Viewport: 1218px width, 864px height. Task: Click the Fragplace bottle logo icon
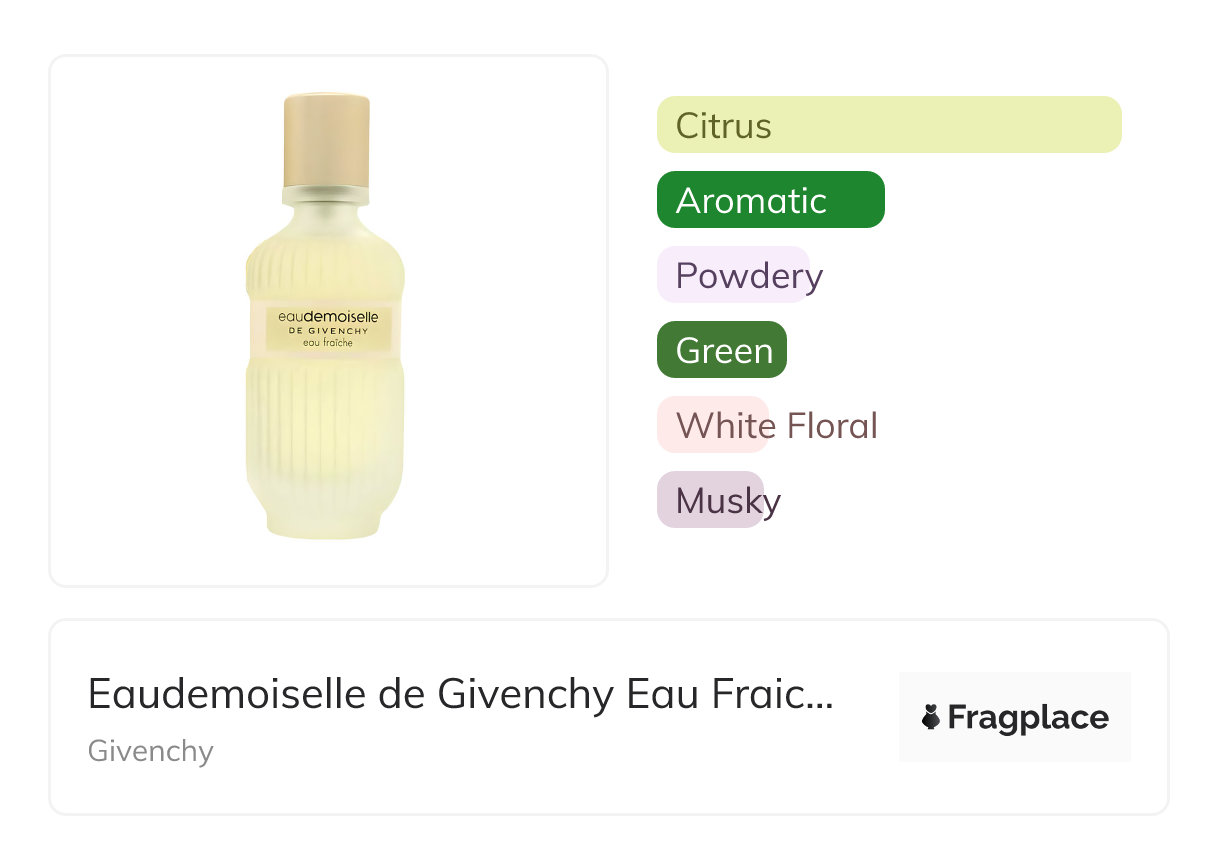point(931,718)
